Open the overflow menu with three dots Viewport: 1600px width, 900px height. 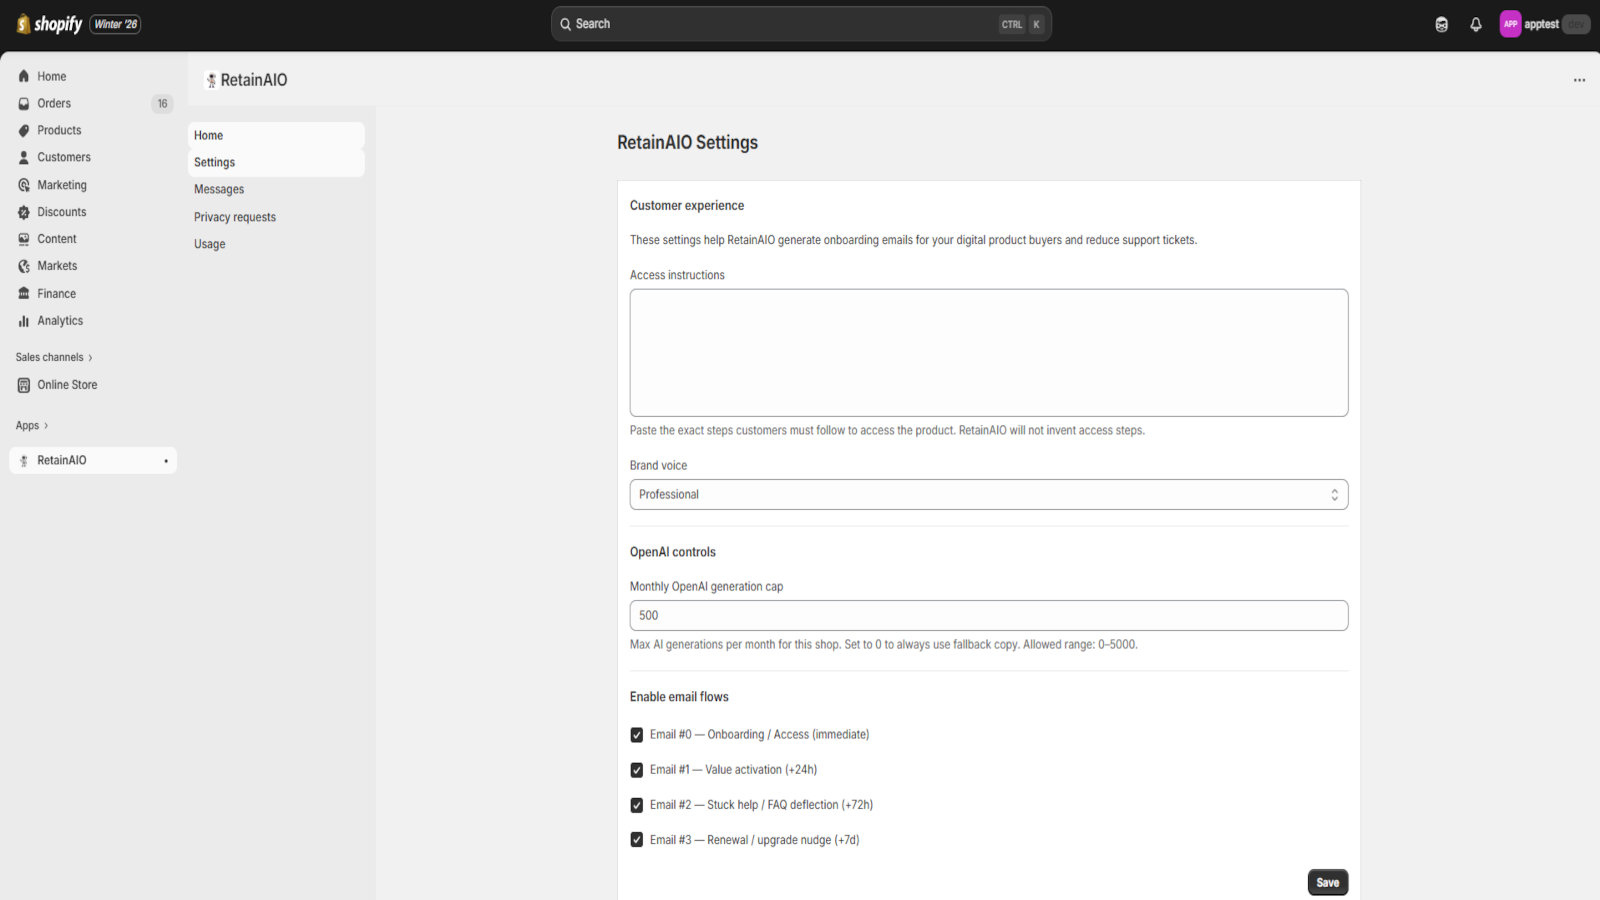[x=1580, y=79]
